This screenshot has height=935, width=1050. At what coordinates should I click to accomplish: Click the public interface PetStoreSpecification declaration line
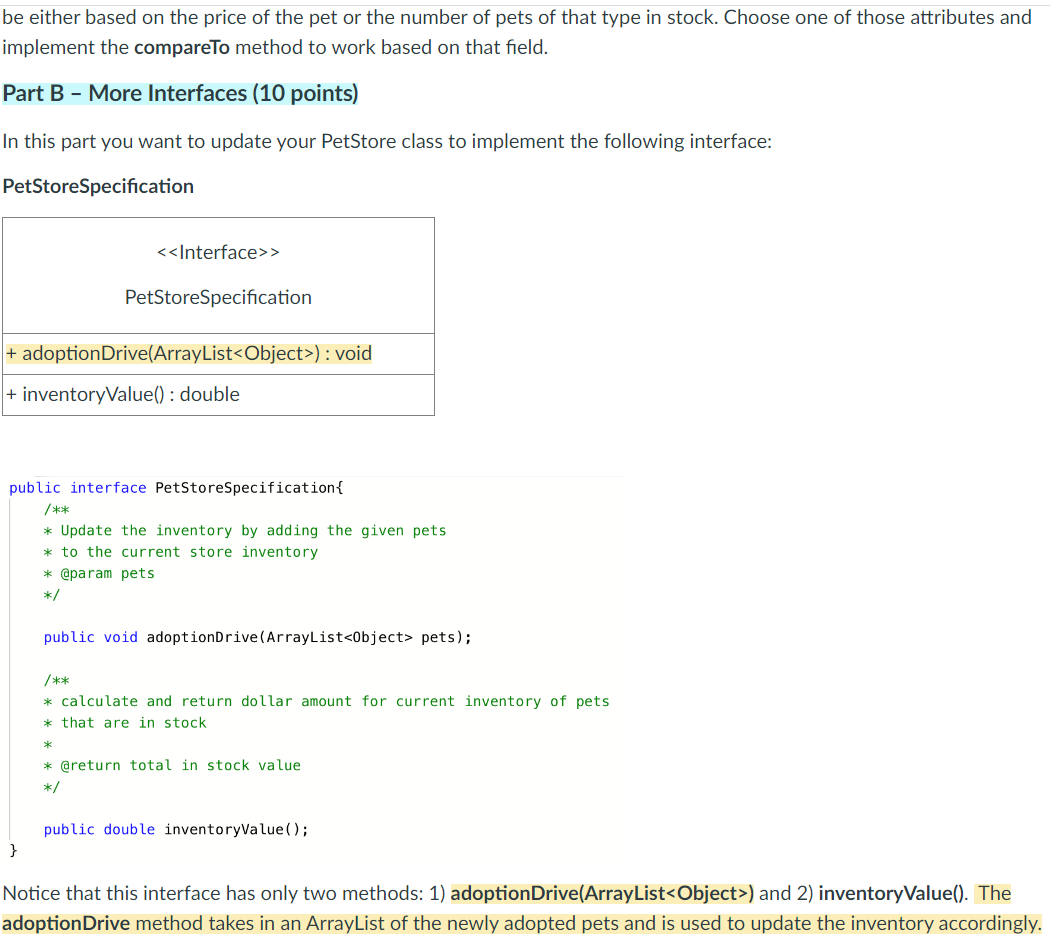coord(175,487)
